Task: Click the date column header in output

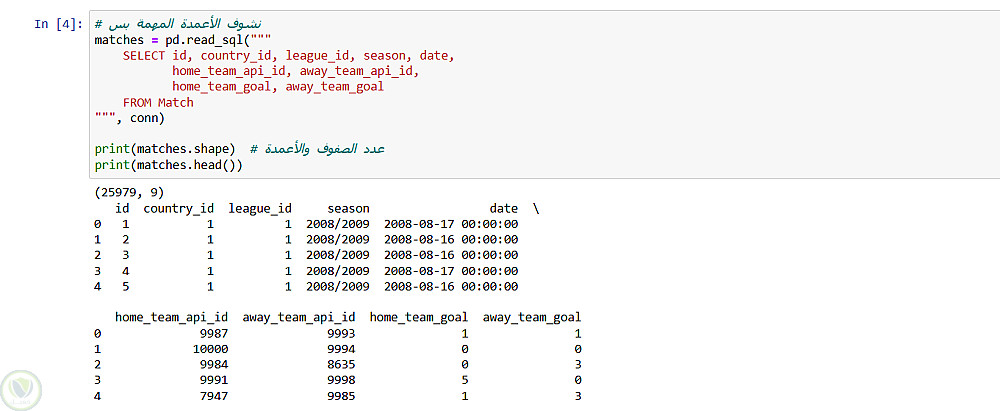Action: tap(503, 208)
